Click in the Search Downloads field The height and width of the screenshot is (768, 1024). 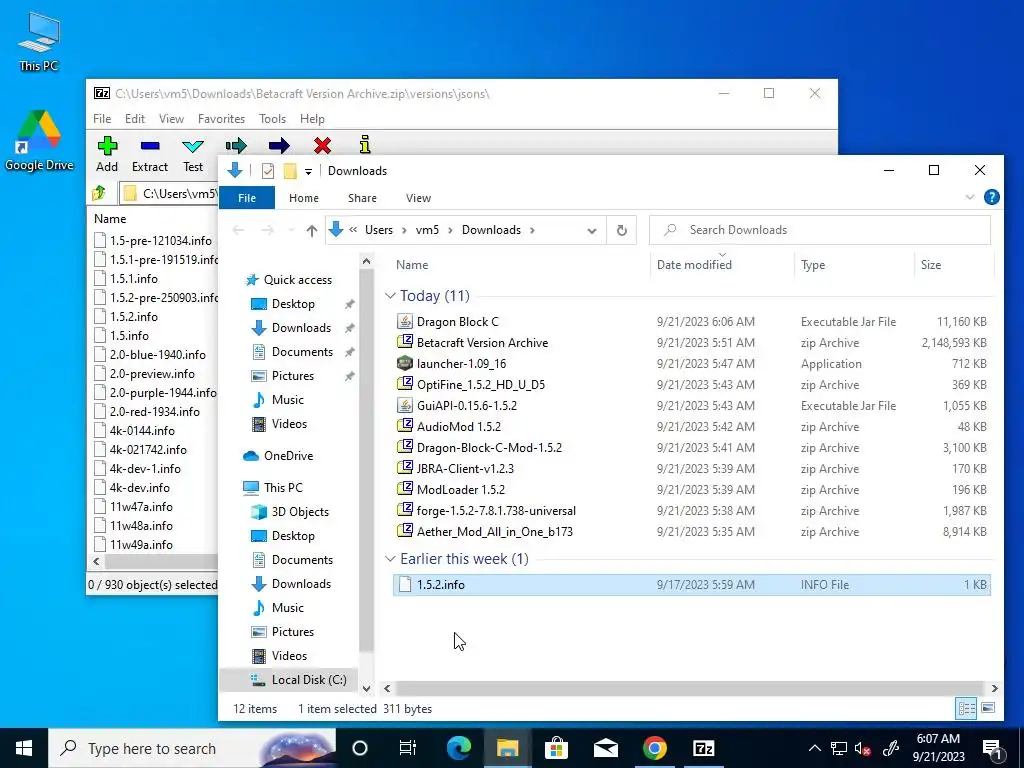click(x=820, y=230)
